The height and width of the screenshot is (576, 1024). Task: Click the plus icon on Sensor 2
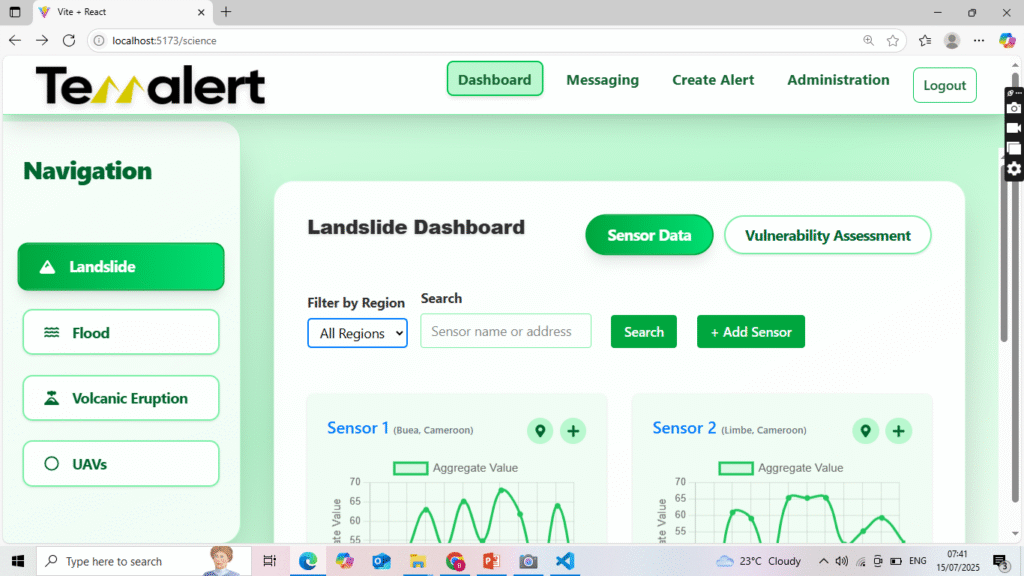(x=898, y=431)
